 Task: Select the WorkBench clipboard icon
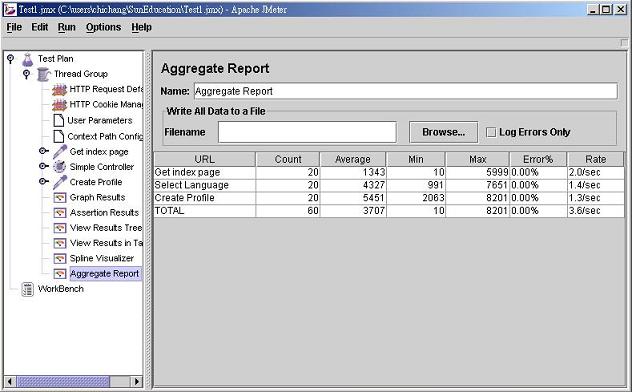27,289
